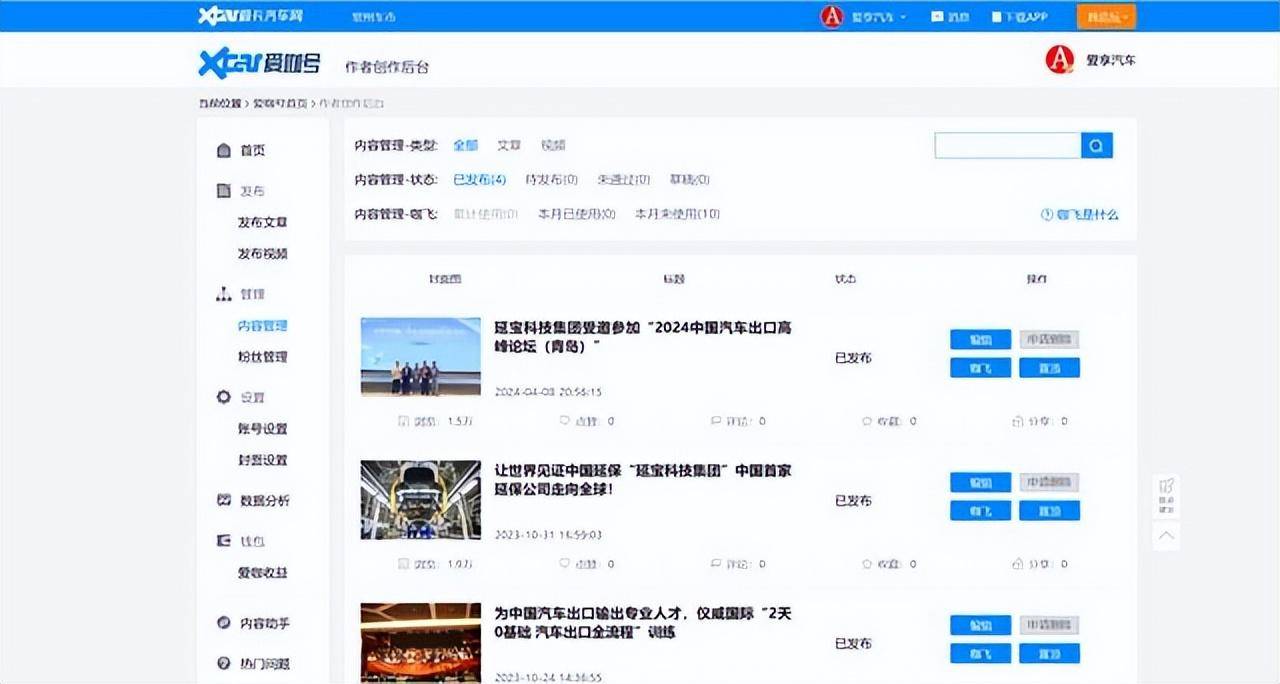Click the 设置 gear icon in sidebar
Image resolution: width=1280 pixels, height=684 pixels.
[224, 397]
